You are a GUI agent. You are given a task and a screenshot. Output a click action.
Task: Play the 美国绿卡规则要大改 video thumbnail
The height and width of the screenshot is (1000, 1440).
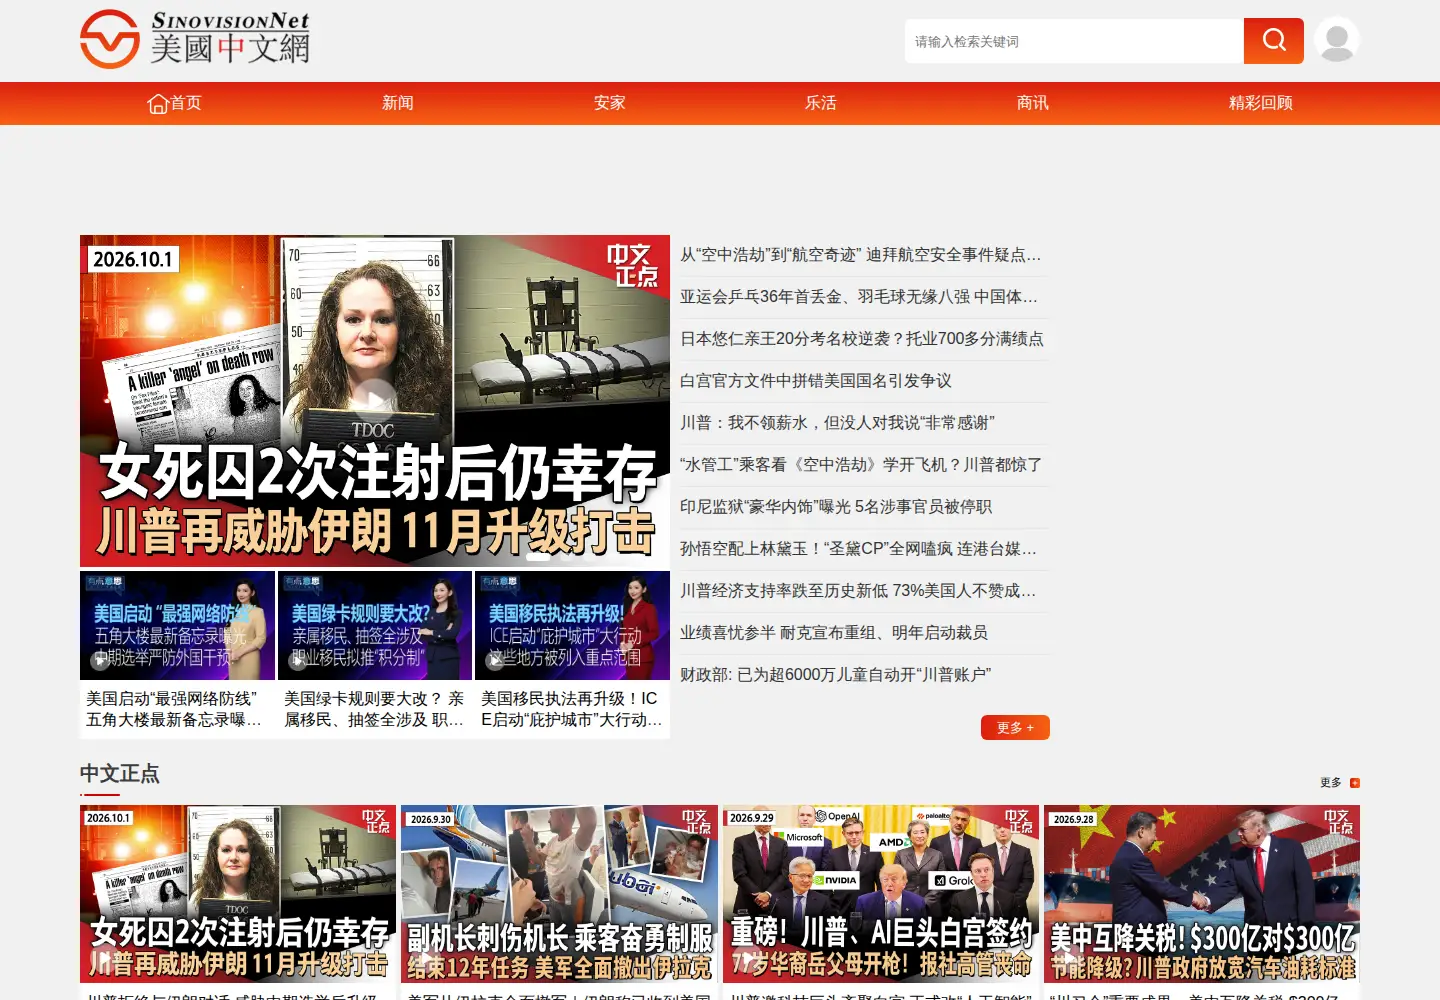[x=375, y=625]
